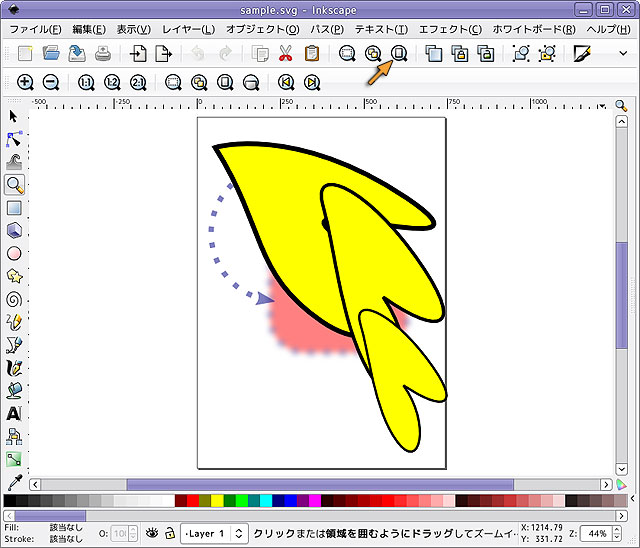Select the Star polygon tool

pyautogui.click(x=14, y=276)
